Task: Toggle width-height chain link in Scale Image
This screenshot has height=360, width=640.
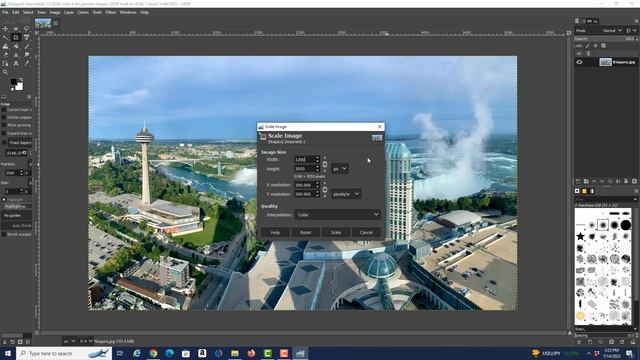Action: tap(325, 164)
